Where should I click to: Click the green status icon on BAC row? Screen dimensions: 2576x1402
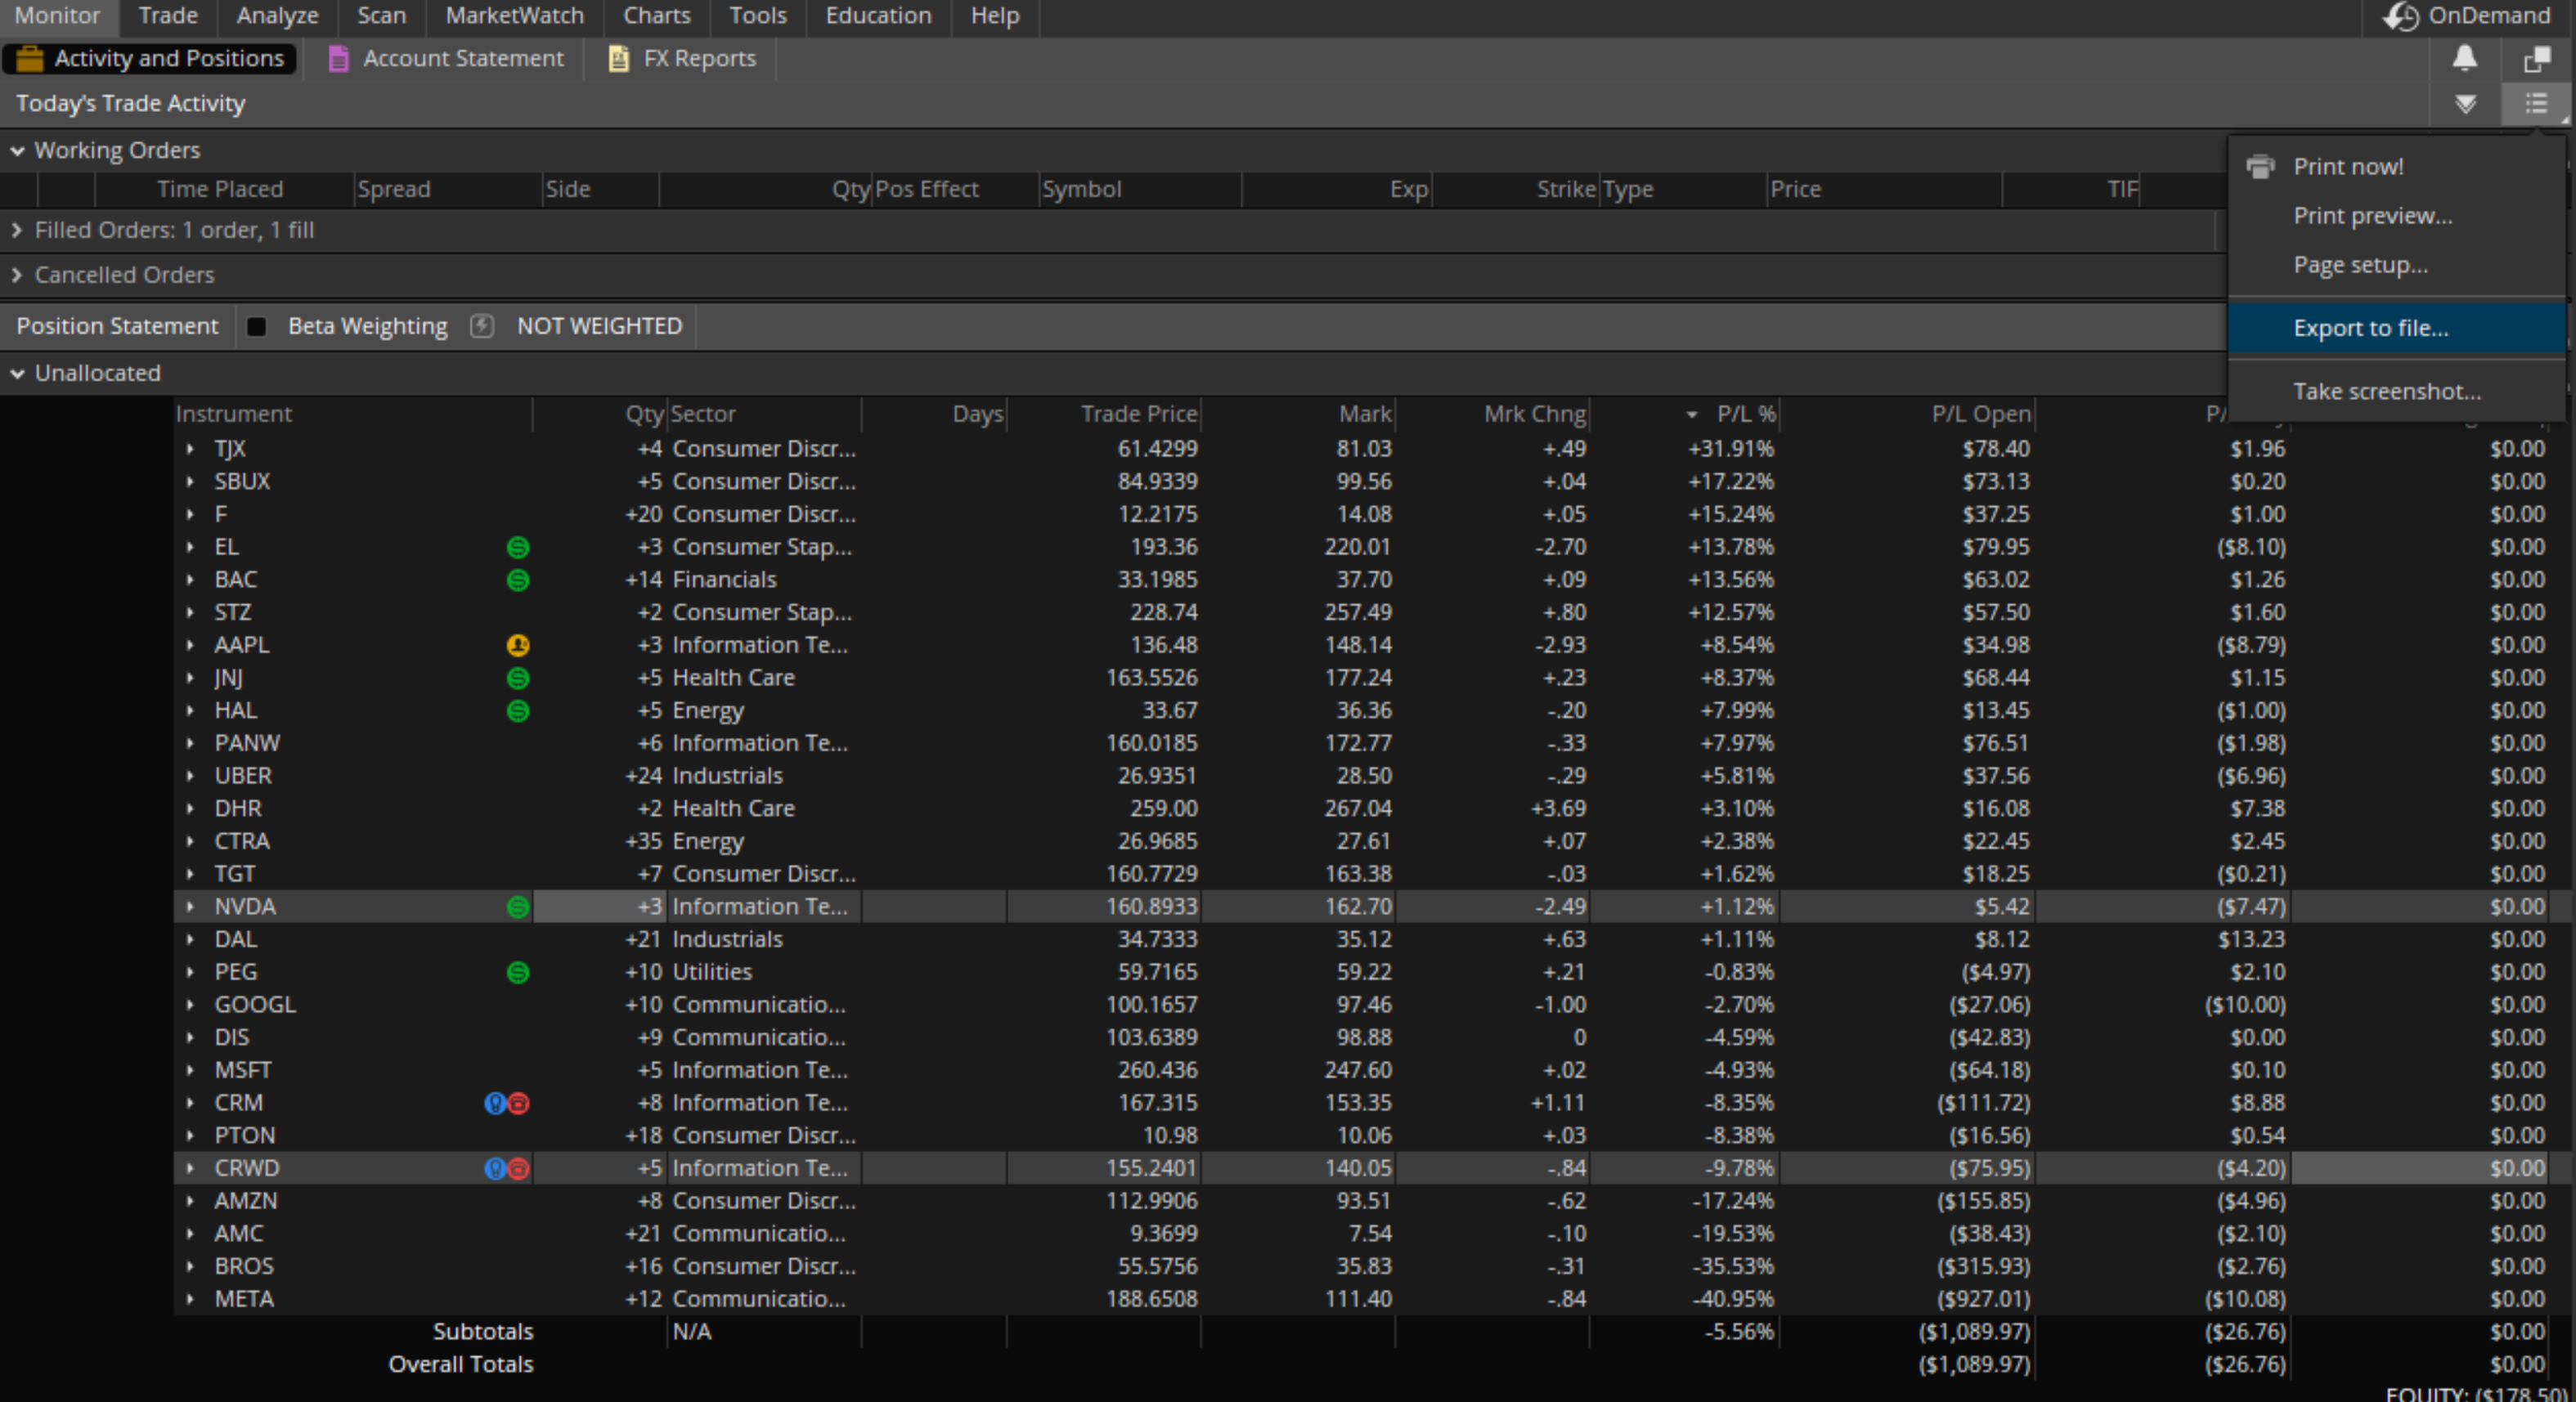518,580
